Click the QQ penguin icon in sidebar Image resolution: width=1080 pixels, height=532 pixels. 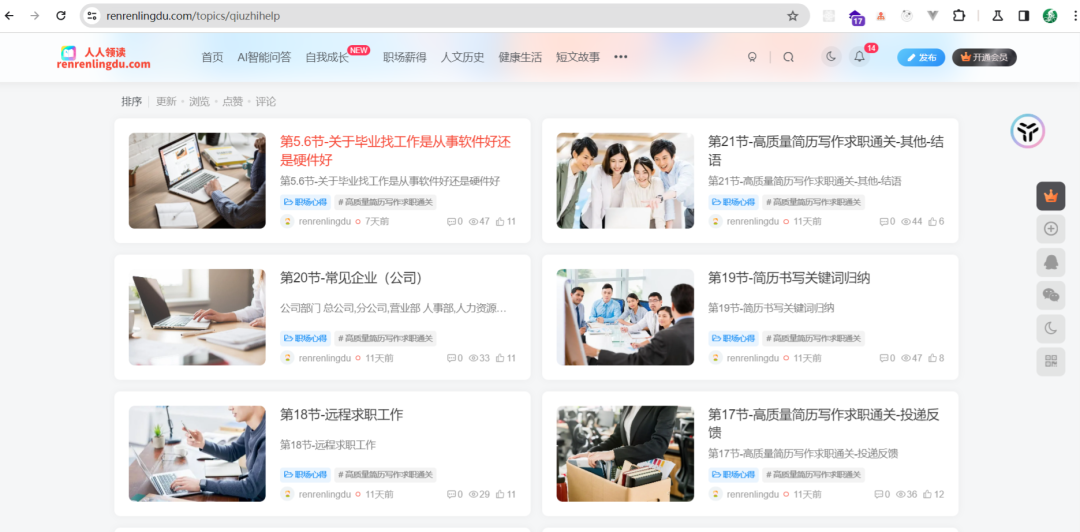pos(1050,262)
